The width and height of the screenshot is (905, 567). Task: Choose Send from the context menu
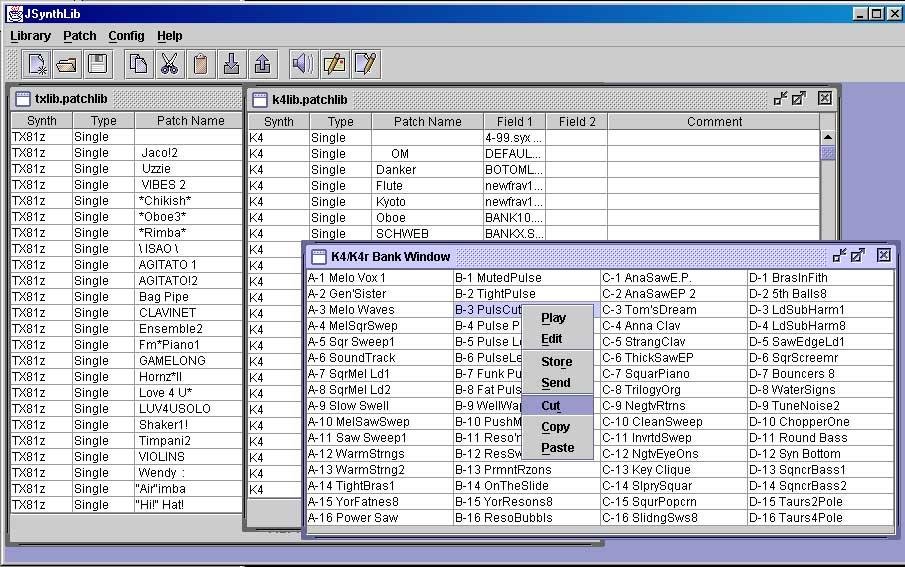(x=557, y=383)
